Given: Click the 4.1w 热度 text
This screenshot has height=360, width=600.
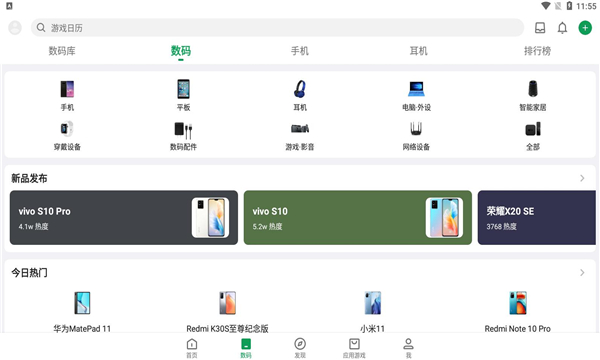Looking at the screenshot, I should [33, 226].
